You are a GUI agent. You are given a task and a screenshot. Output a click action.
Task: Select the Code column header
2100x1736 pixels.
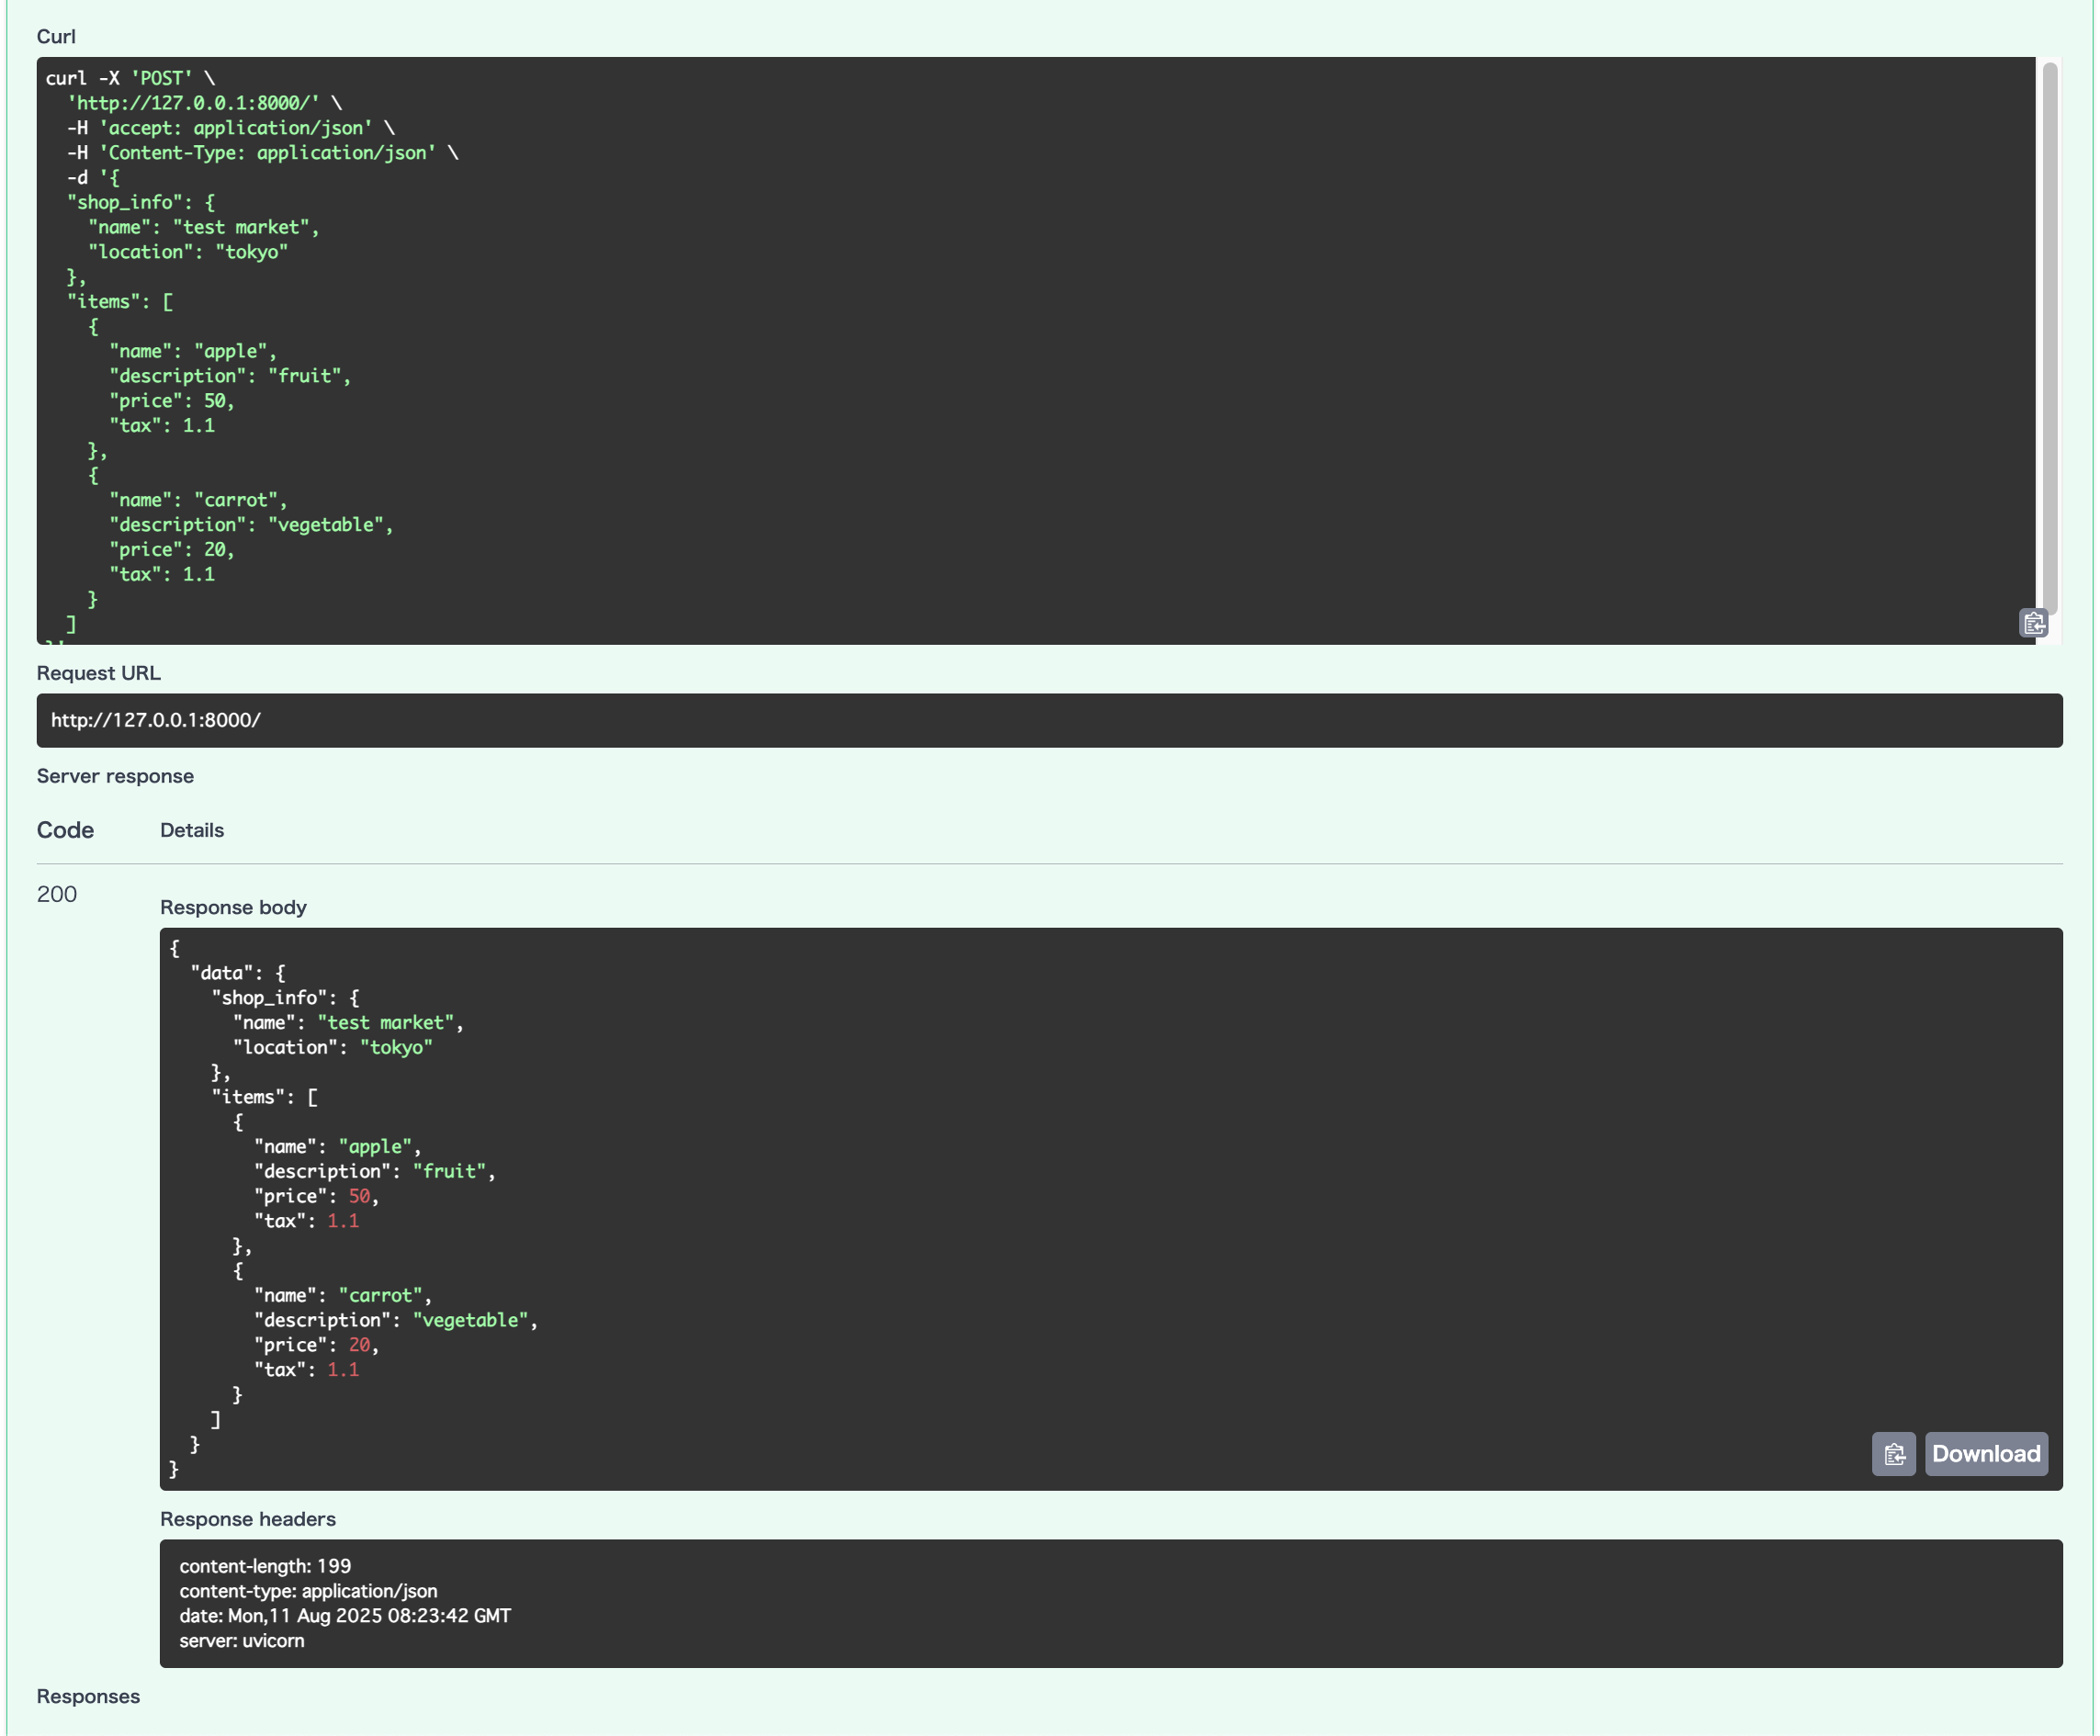pyautogui.click(x=65, y=829)
